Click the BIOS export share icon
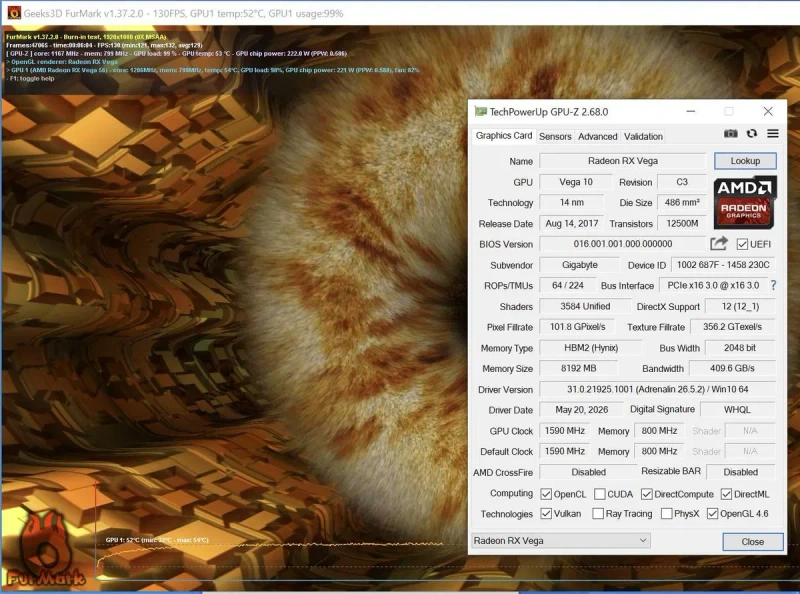The image size is (800, 594). 719,244
